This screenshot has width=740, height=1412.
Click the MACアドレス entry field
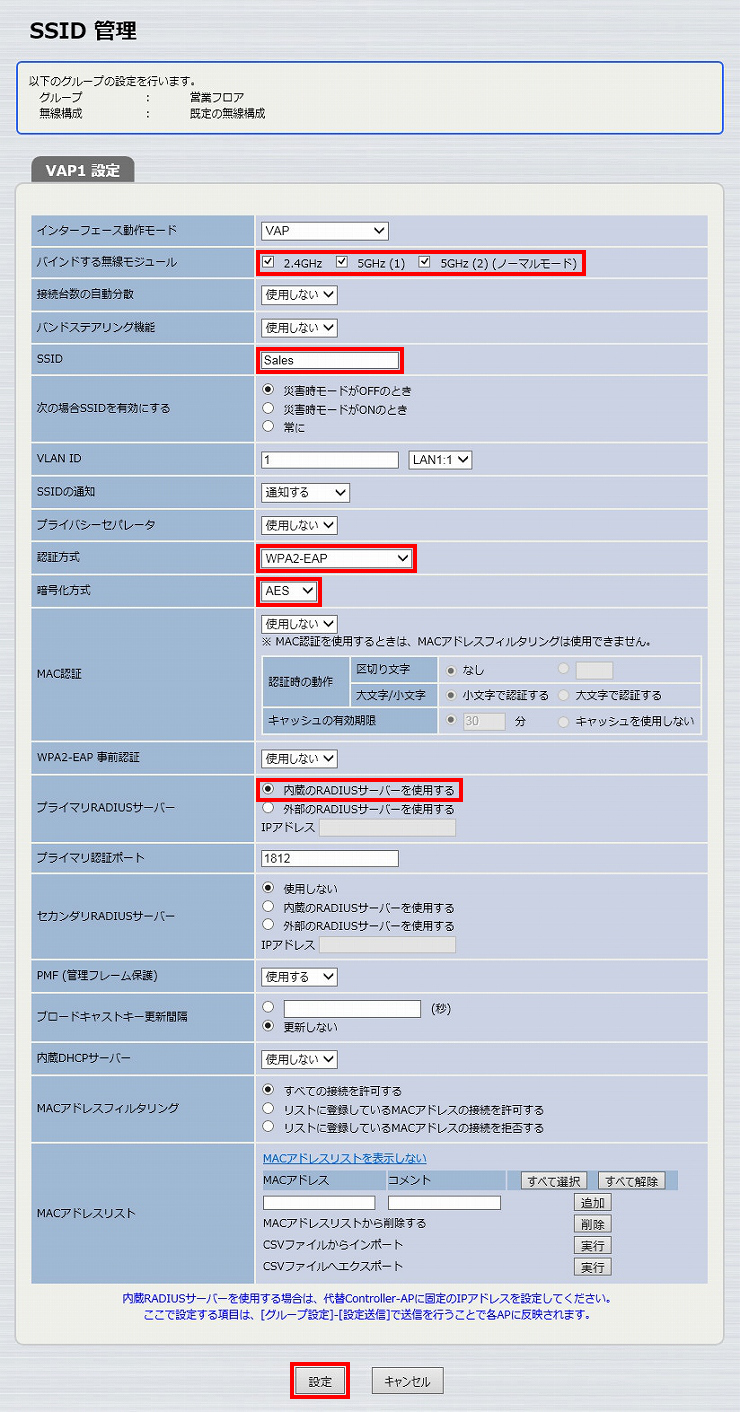tap(319, 1203)
